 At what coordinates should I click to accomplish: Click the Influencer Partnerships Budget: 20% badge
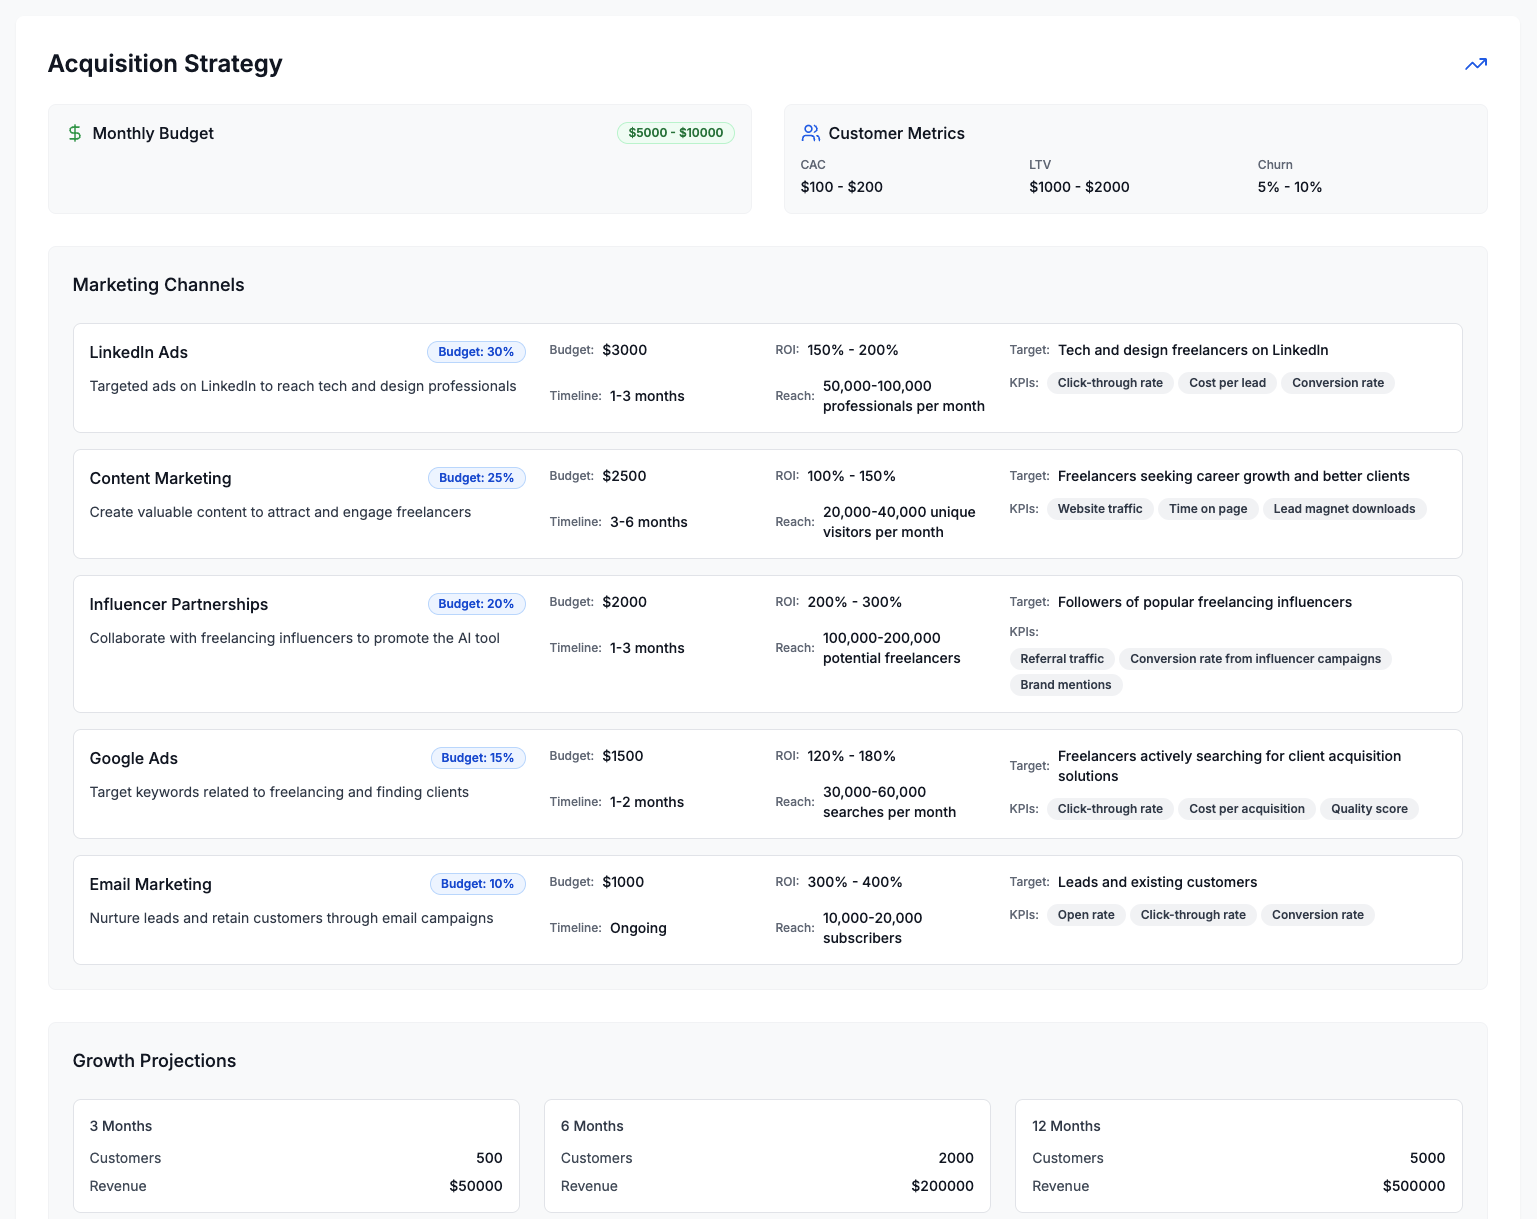[476, 604]
